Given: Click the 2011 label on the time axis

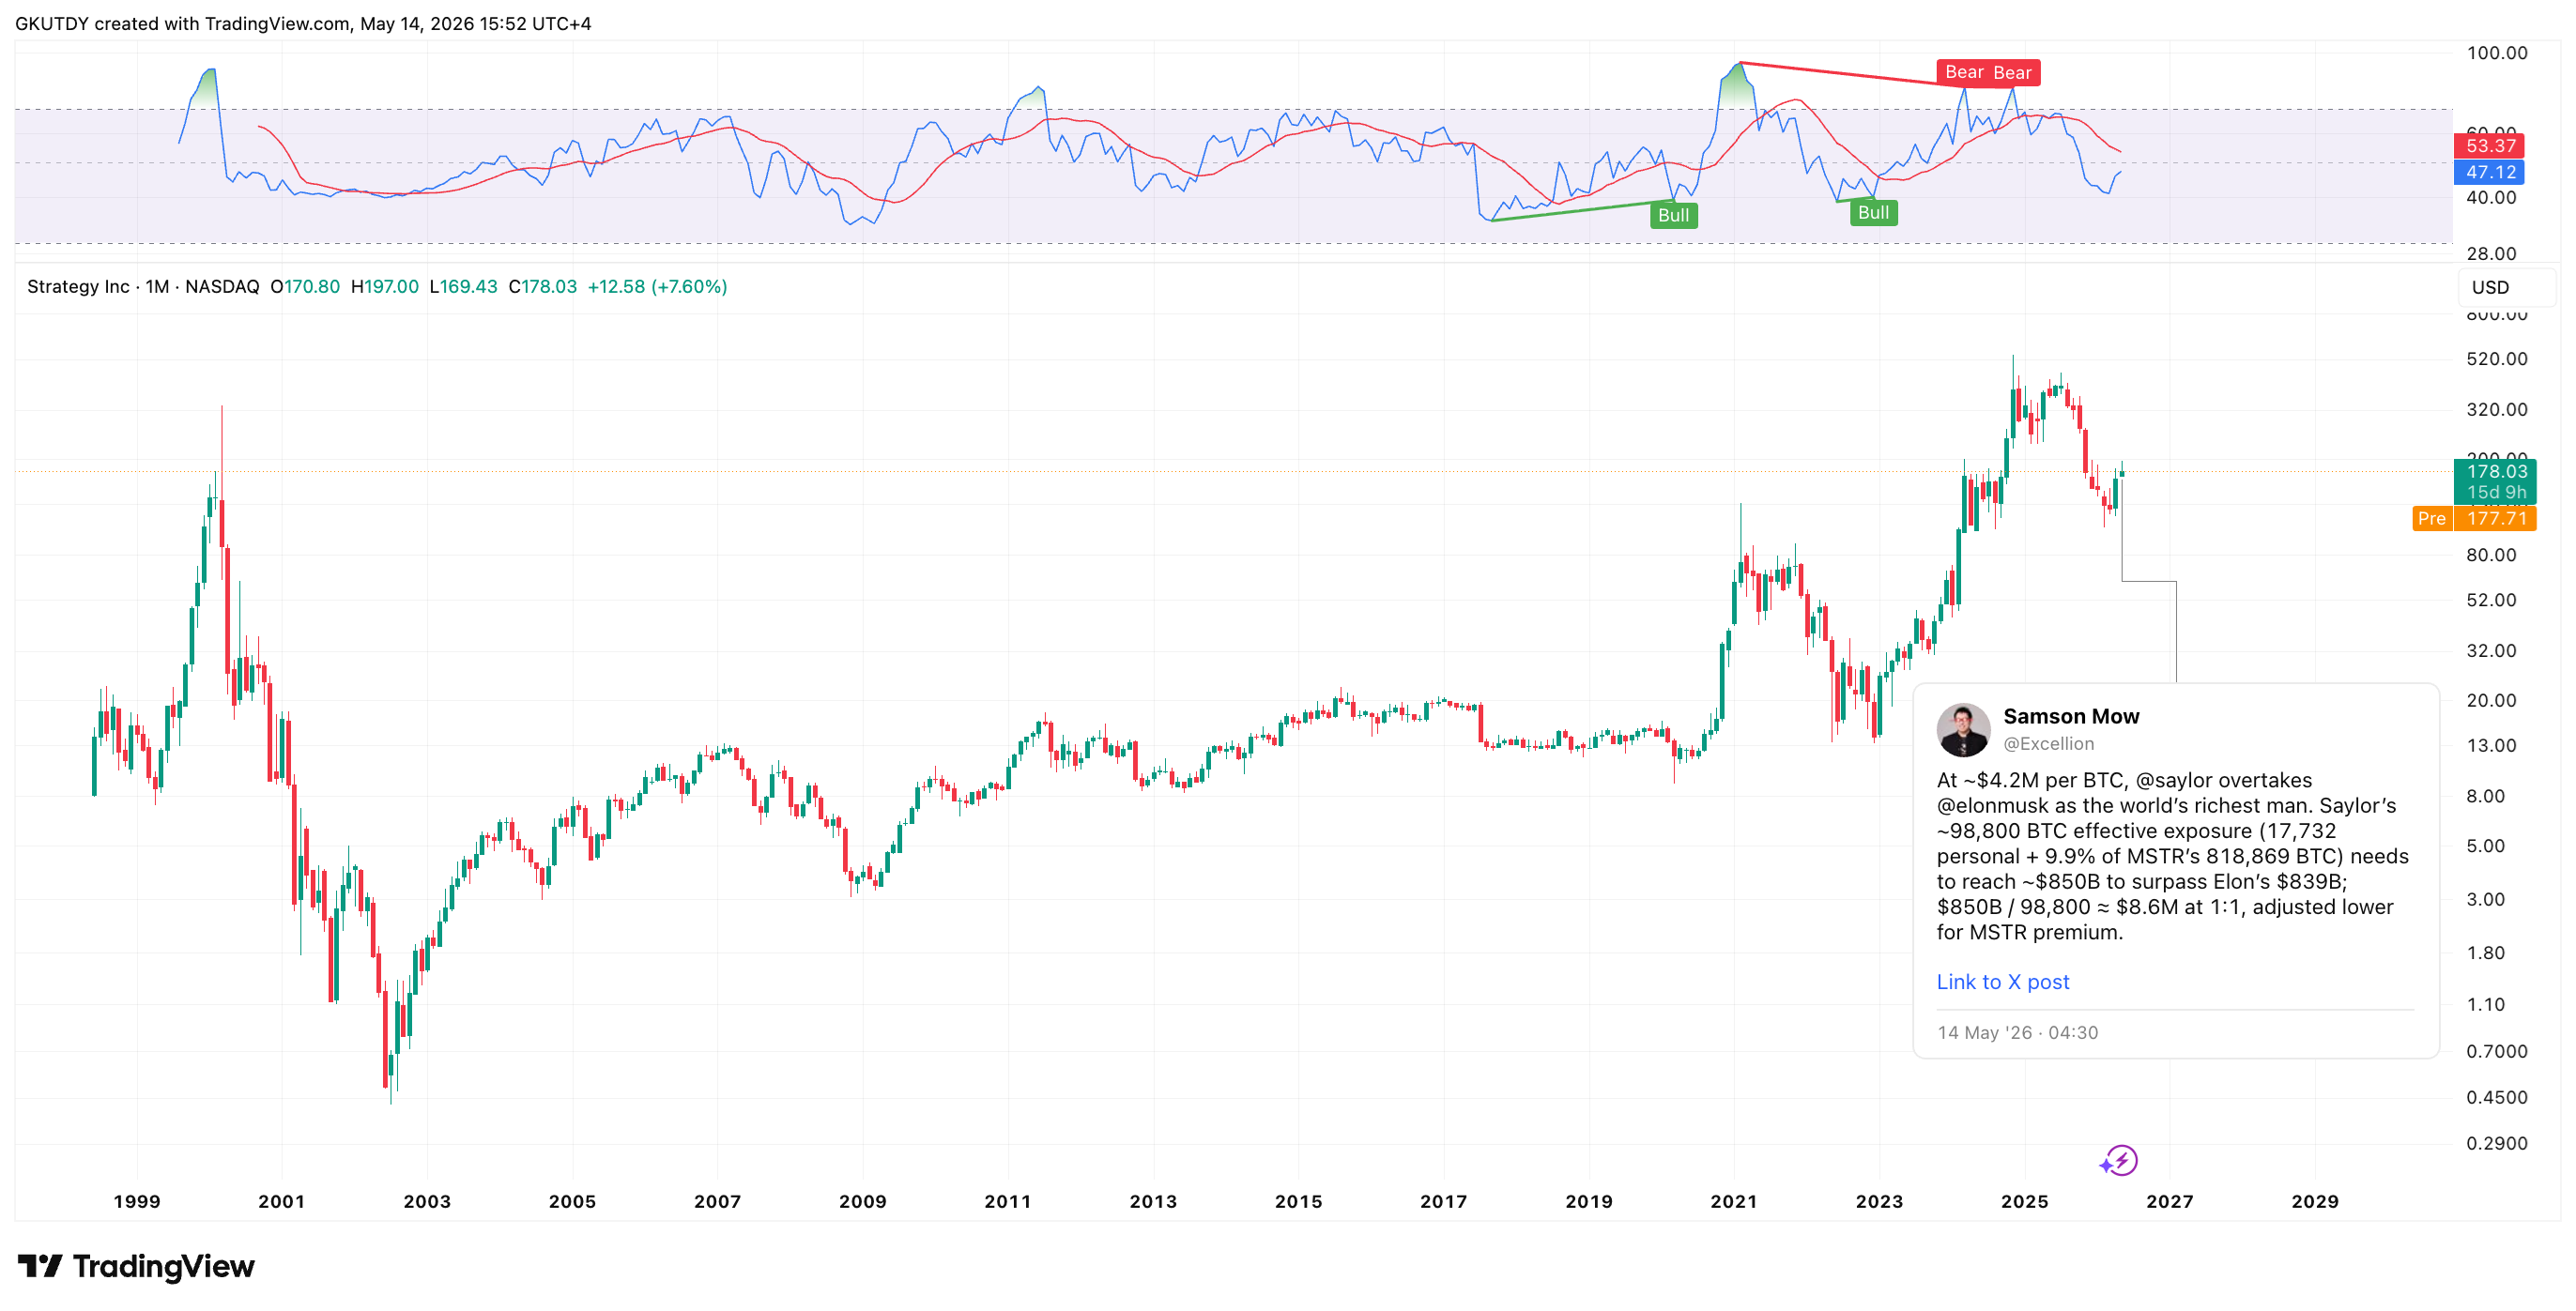Looking at the screenshot, I should pyautogui.click(x=1008, y=1201).
